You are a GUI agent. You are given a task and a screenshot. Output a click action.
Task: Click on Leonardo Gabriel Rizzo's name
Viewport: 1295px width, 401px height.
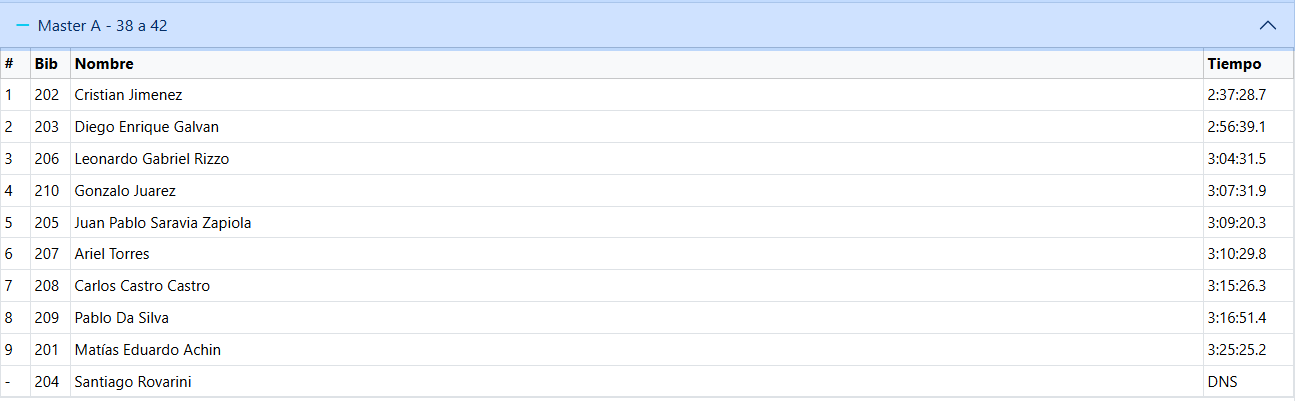(x=152, y=159)
